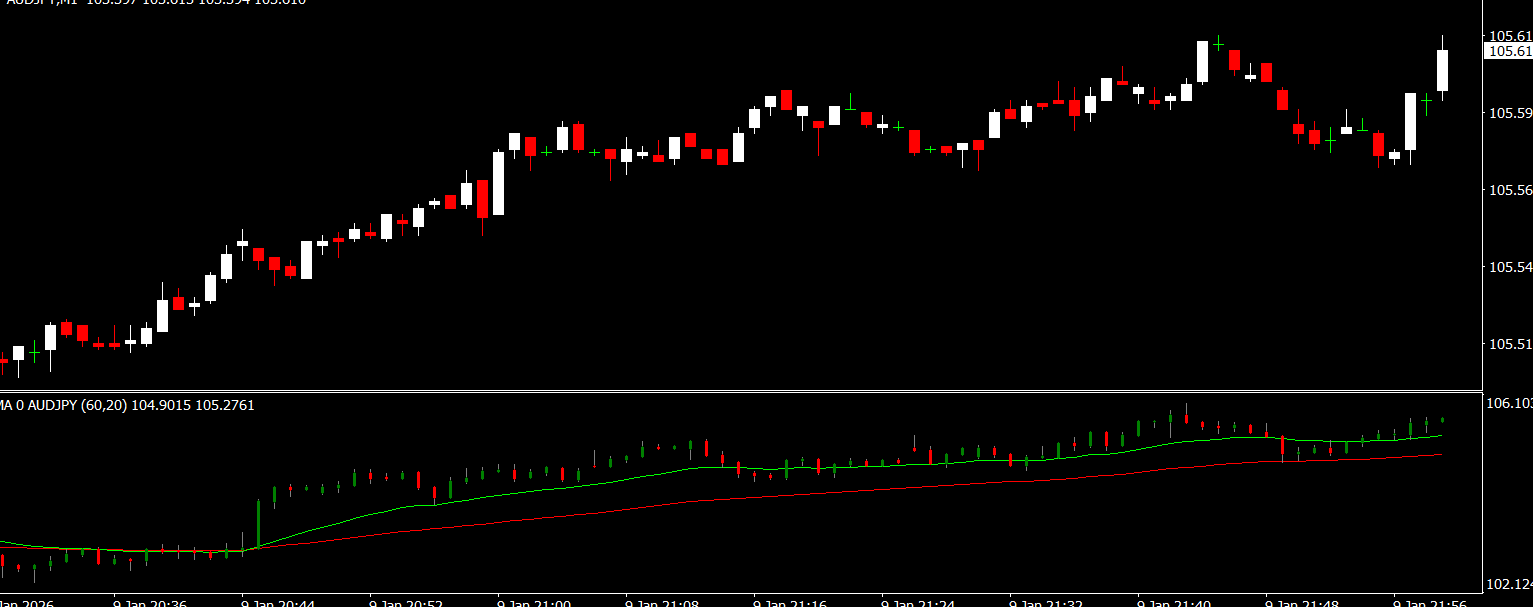The width and height of the screenshot is (1533, 607).
Task: Click the 102.124 indicator scale value
Action: pyautogui.click(x=1509, y=583)
